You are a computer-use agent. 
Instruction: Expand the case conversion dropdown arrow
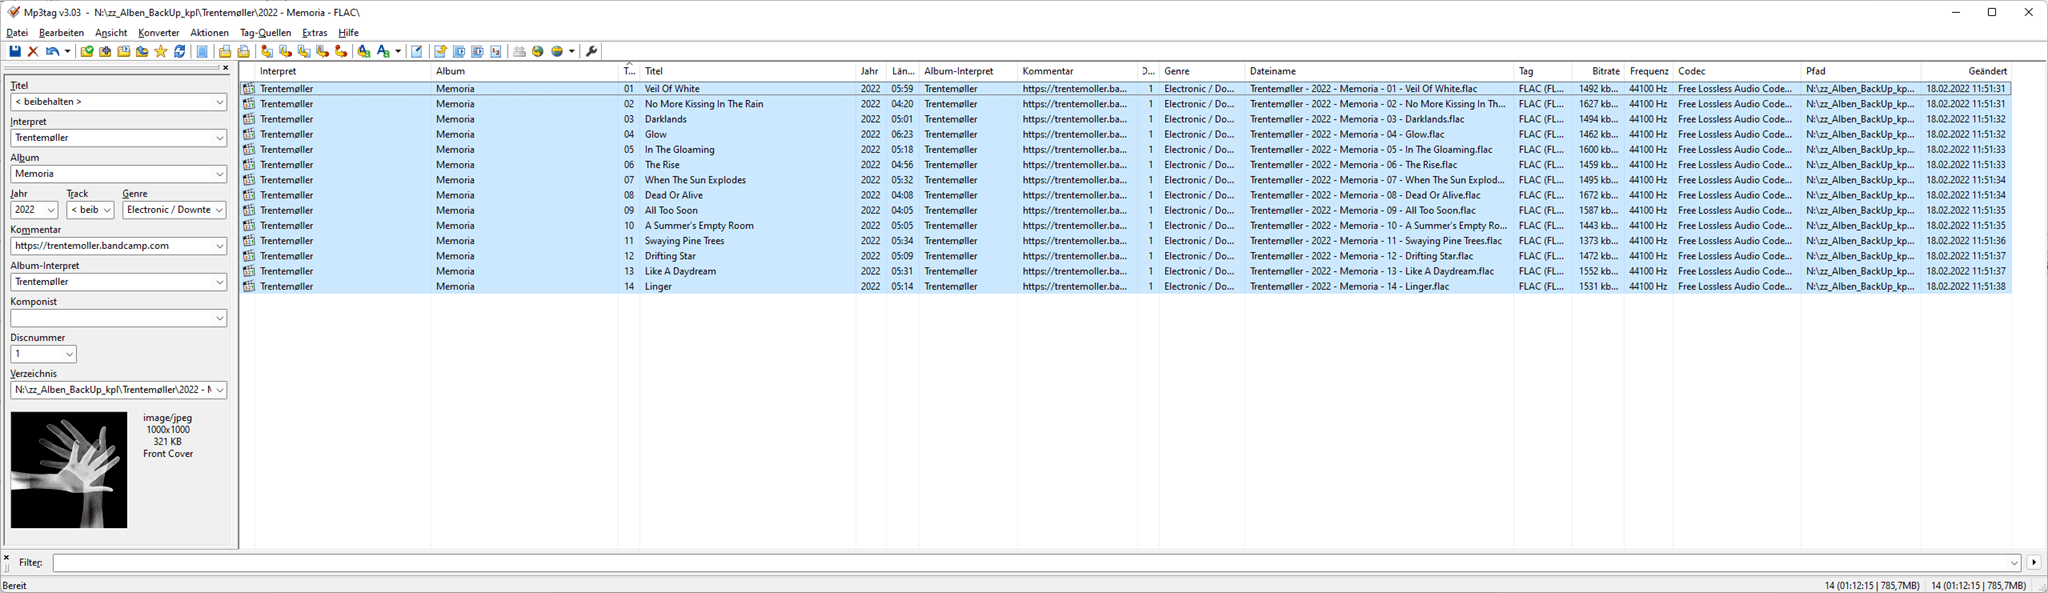click(x=398, y=51)
